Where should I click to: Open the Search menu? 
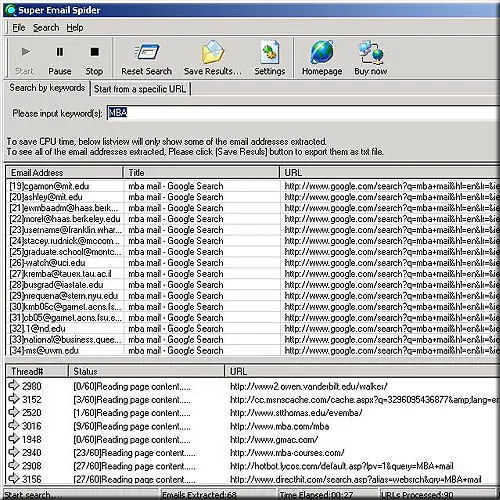tap(46, 28)
